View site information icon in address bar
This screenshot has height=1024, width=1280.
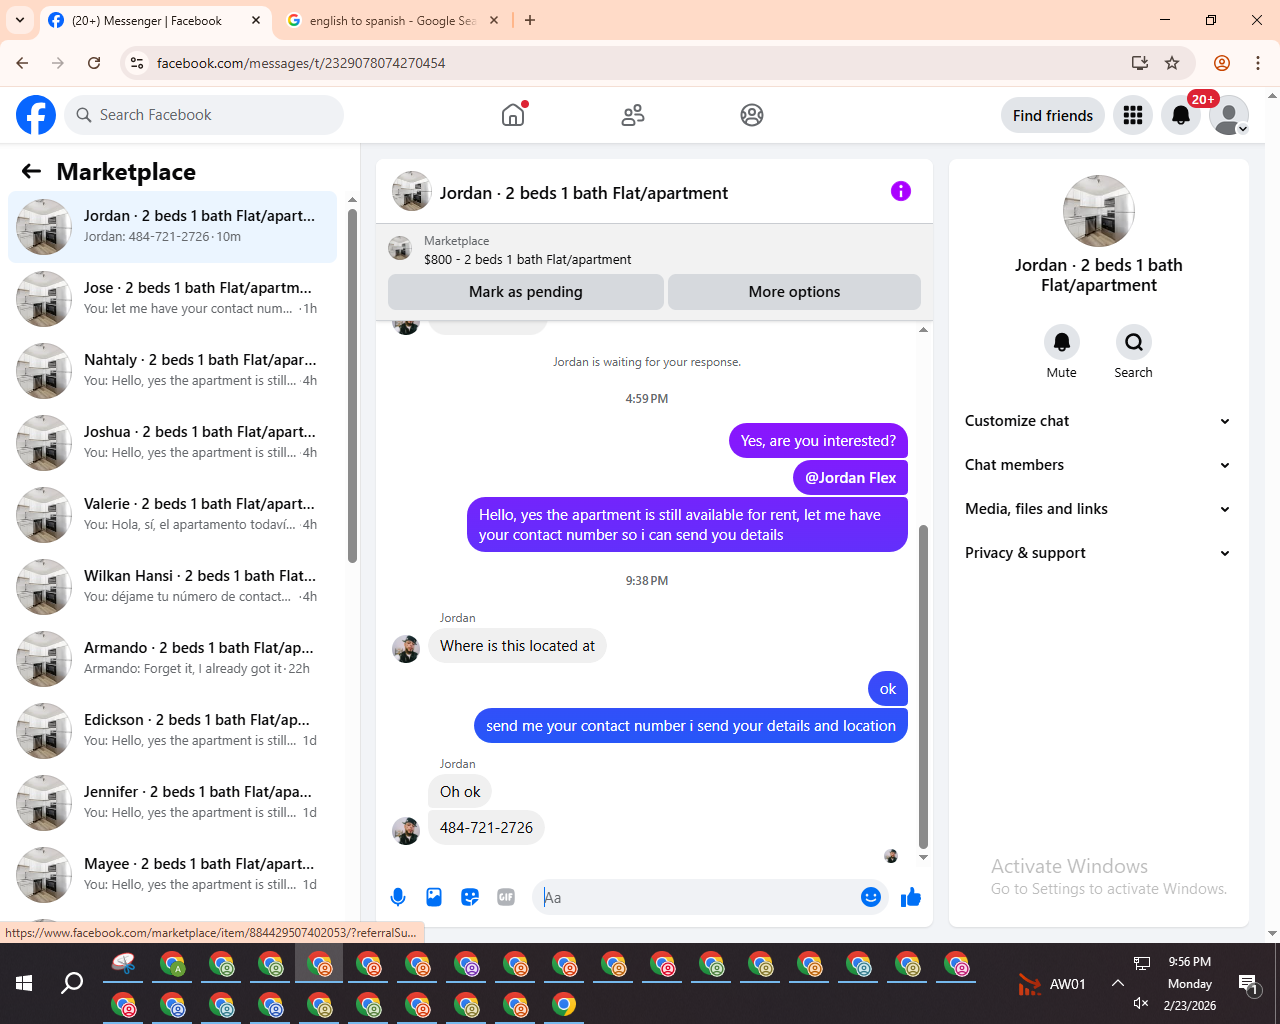click(138, 63)
